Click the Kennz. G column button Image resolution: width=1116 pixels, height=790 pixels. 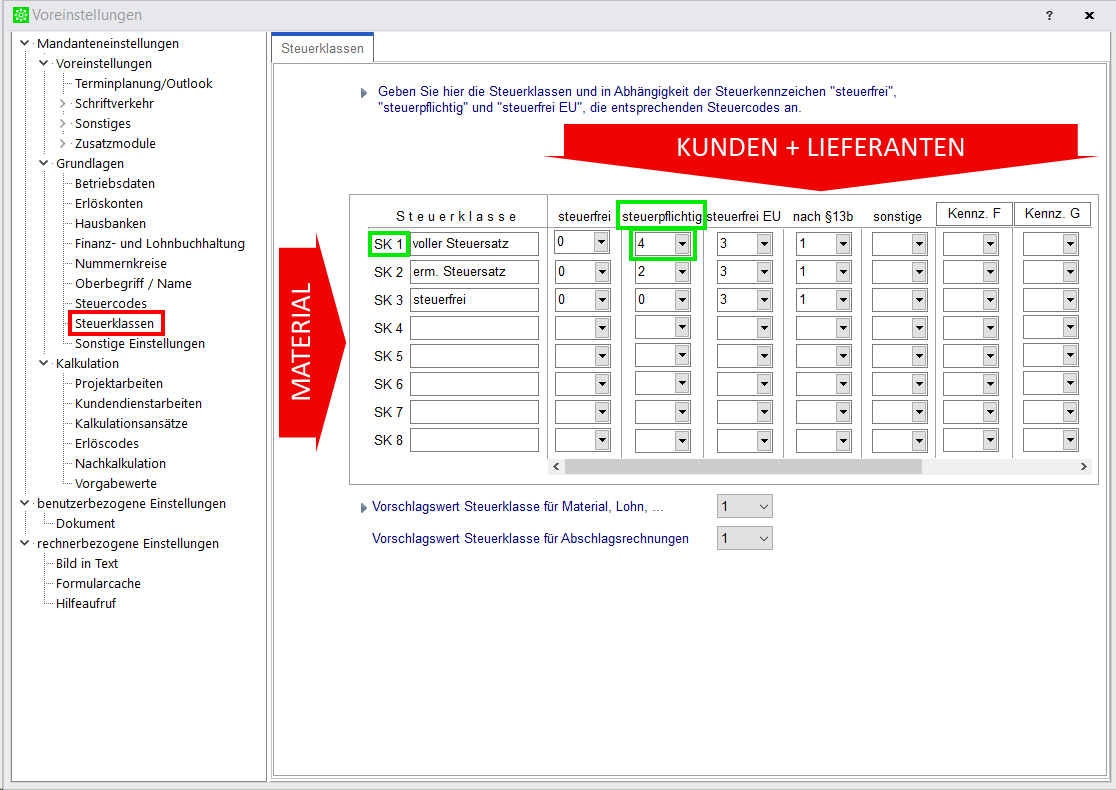(1052, 214)
